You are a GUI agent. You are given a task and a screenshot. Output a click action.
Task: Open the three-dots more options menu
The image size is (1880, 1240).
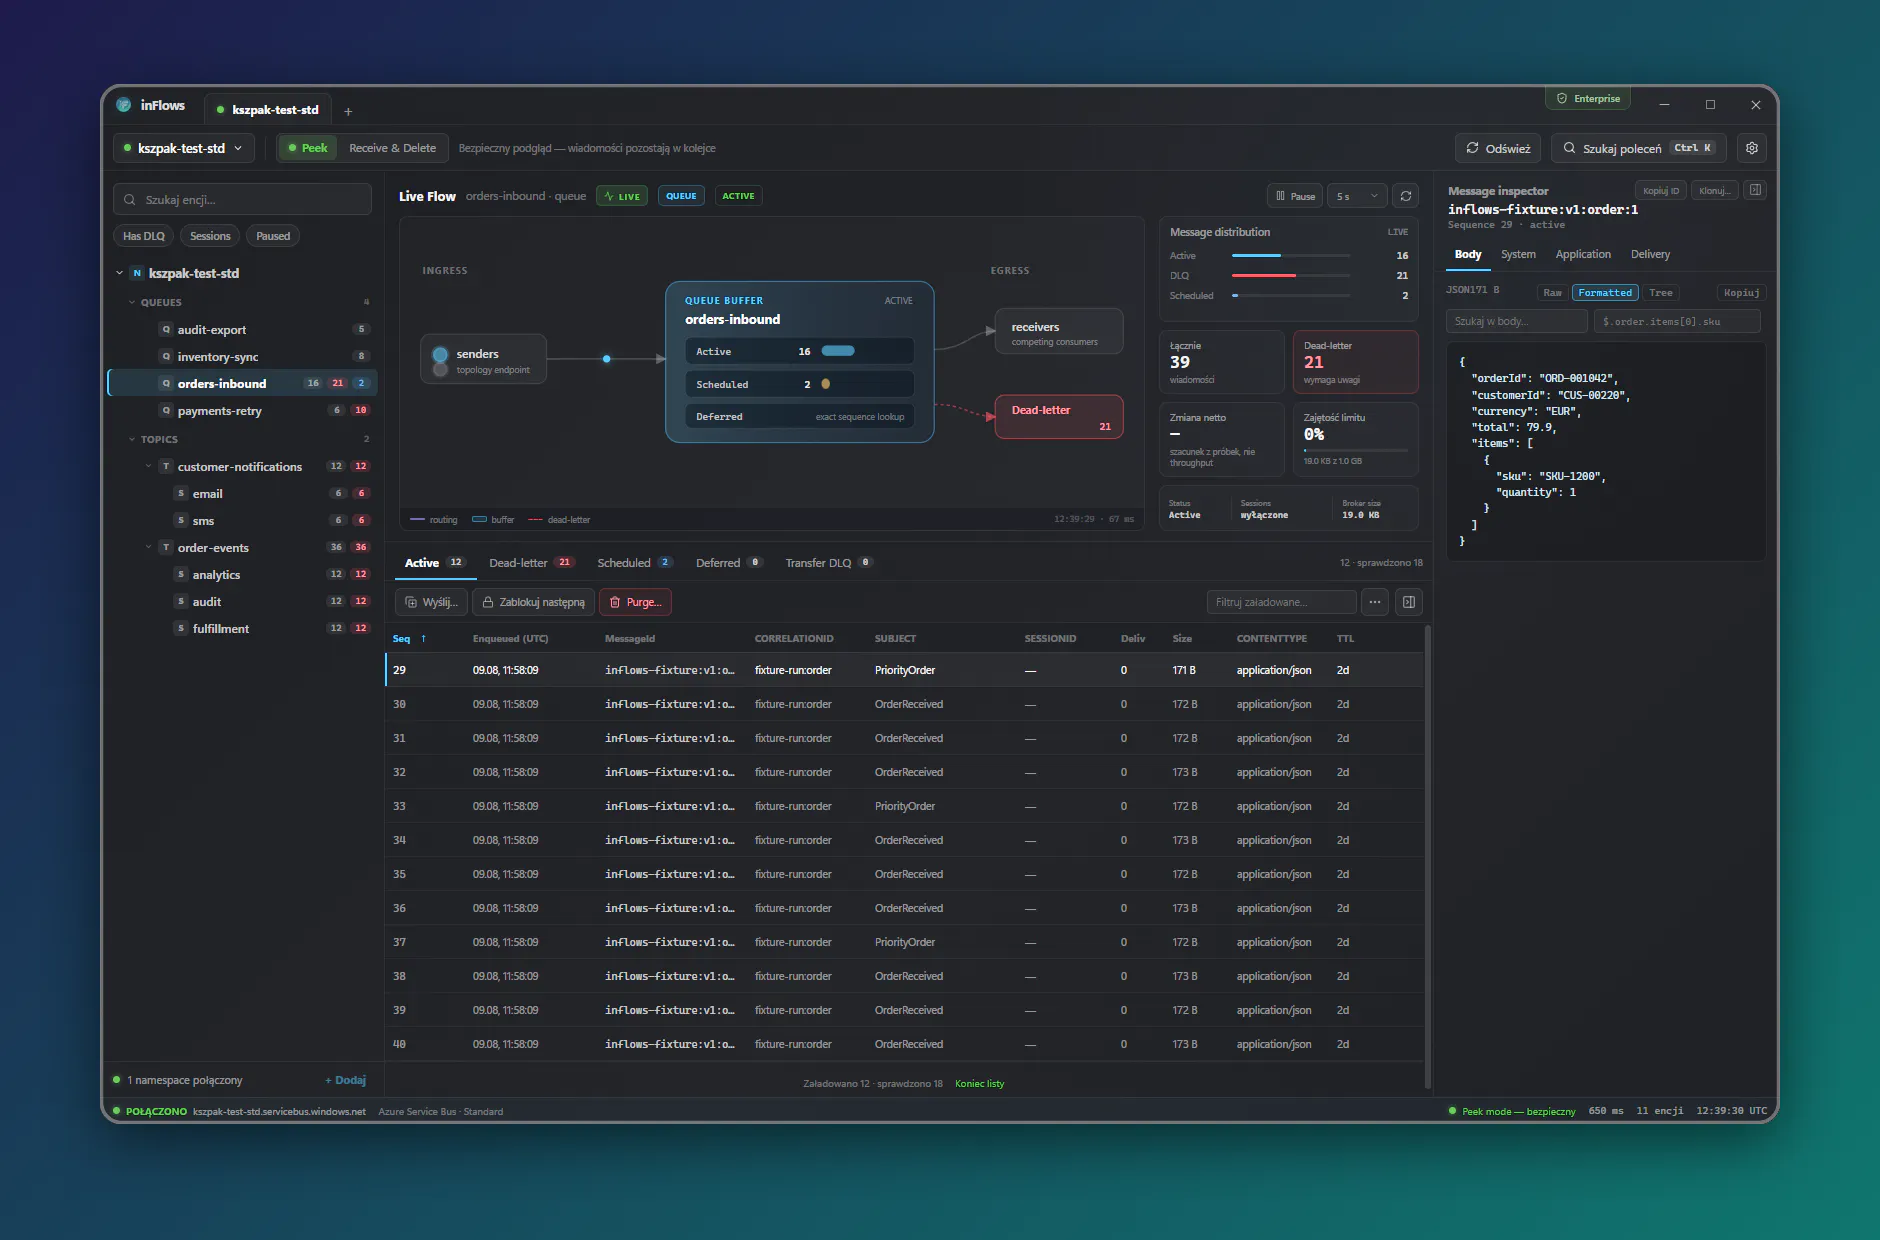[x=1375, y=602]
